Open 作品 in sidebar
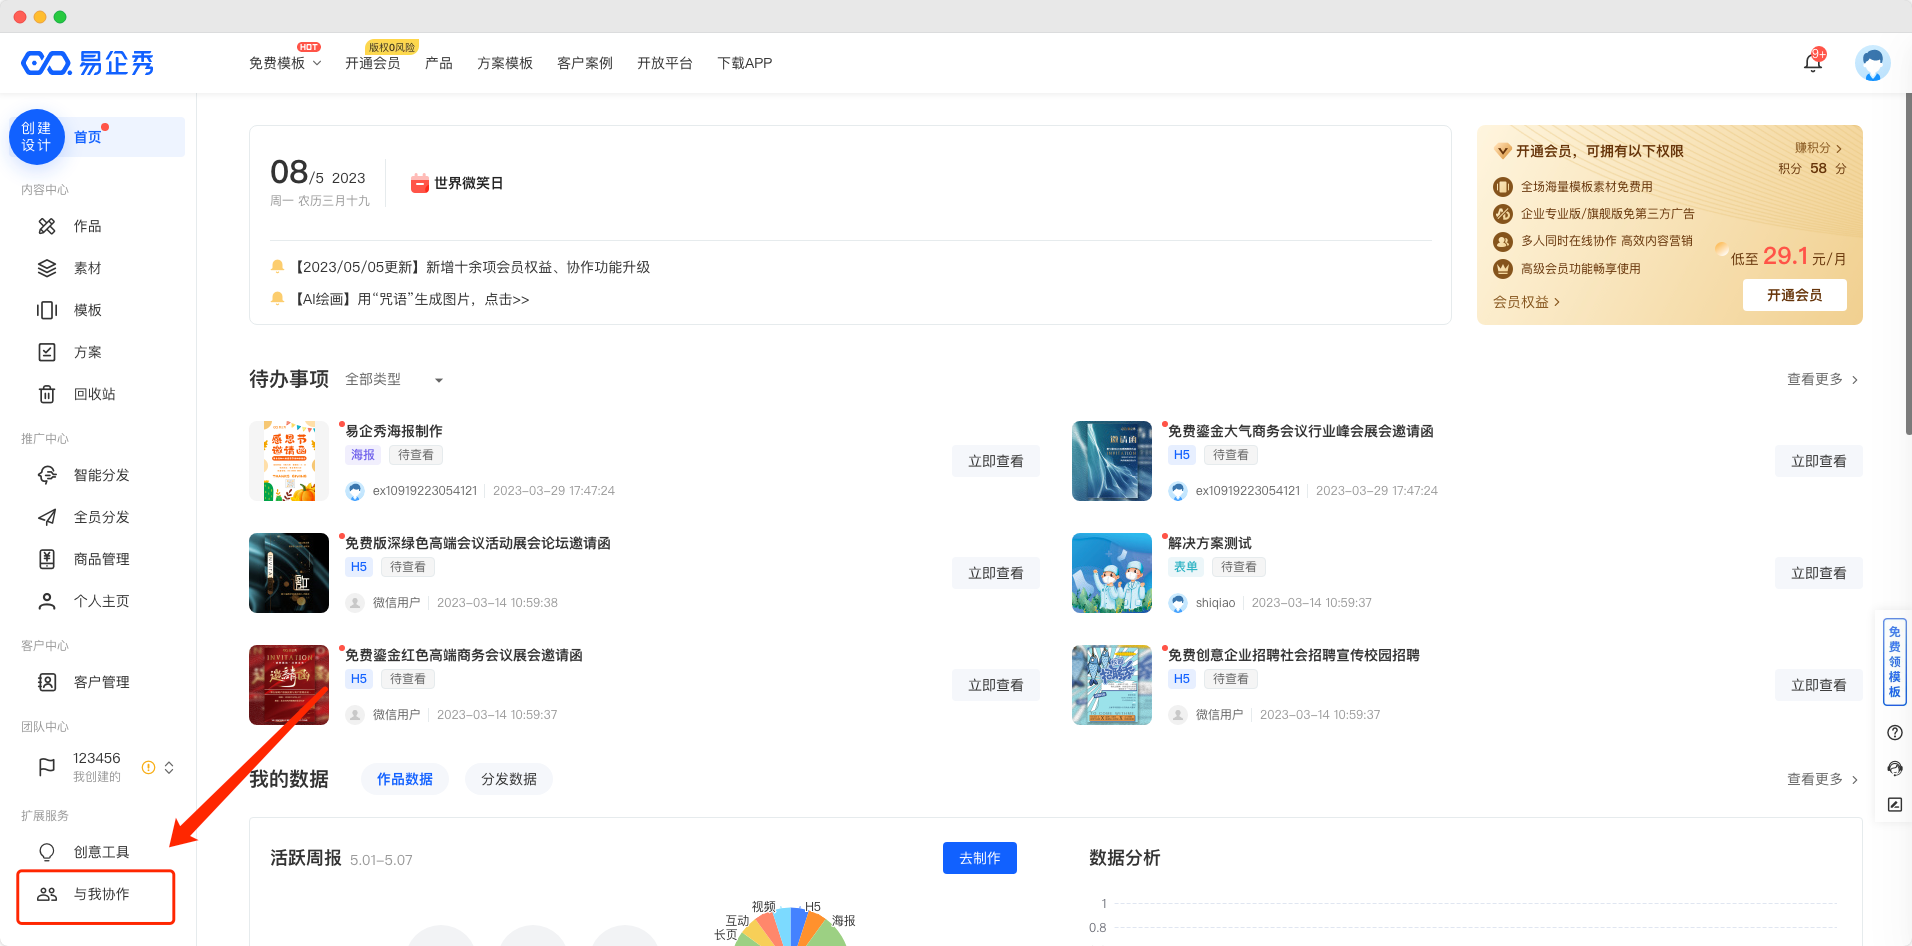1912x946 pixels. pyautogui.click(x=88, y=226)
